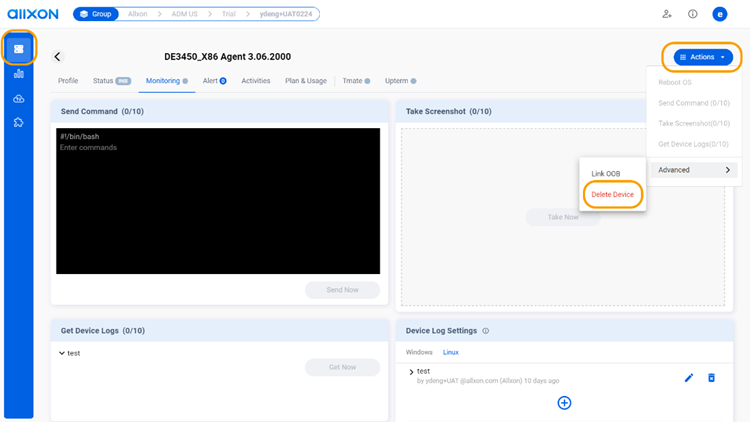Click the back arrow beside device name
Image resolution: width=750 pixels, height=422 pixels.
57,57
